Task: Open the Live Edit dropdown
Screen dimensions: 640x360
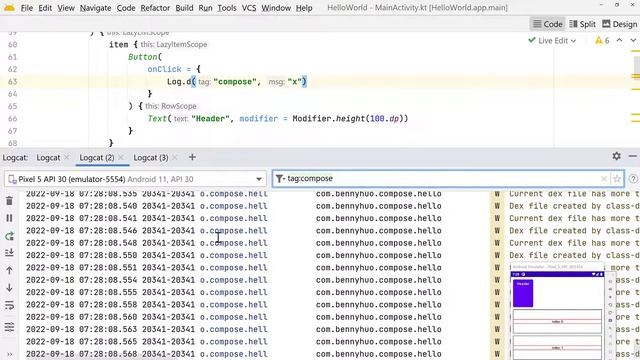Action: [552, 40]
